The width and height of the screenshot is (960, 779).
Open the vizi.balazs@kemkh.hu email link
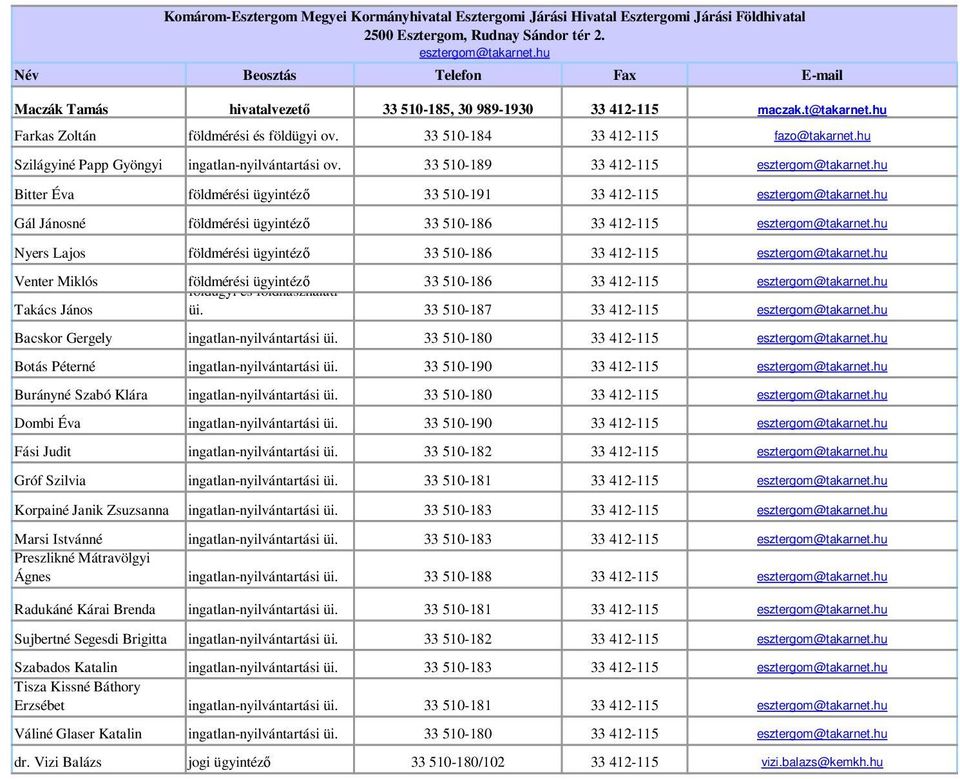click(x=822, y=762)
